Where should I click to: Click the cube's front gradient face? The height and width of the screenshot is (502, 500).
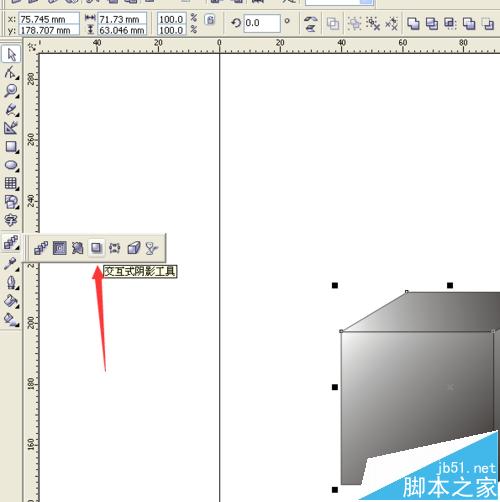pos(417,393)
